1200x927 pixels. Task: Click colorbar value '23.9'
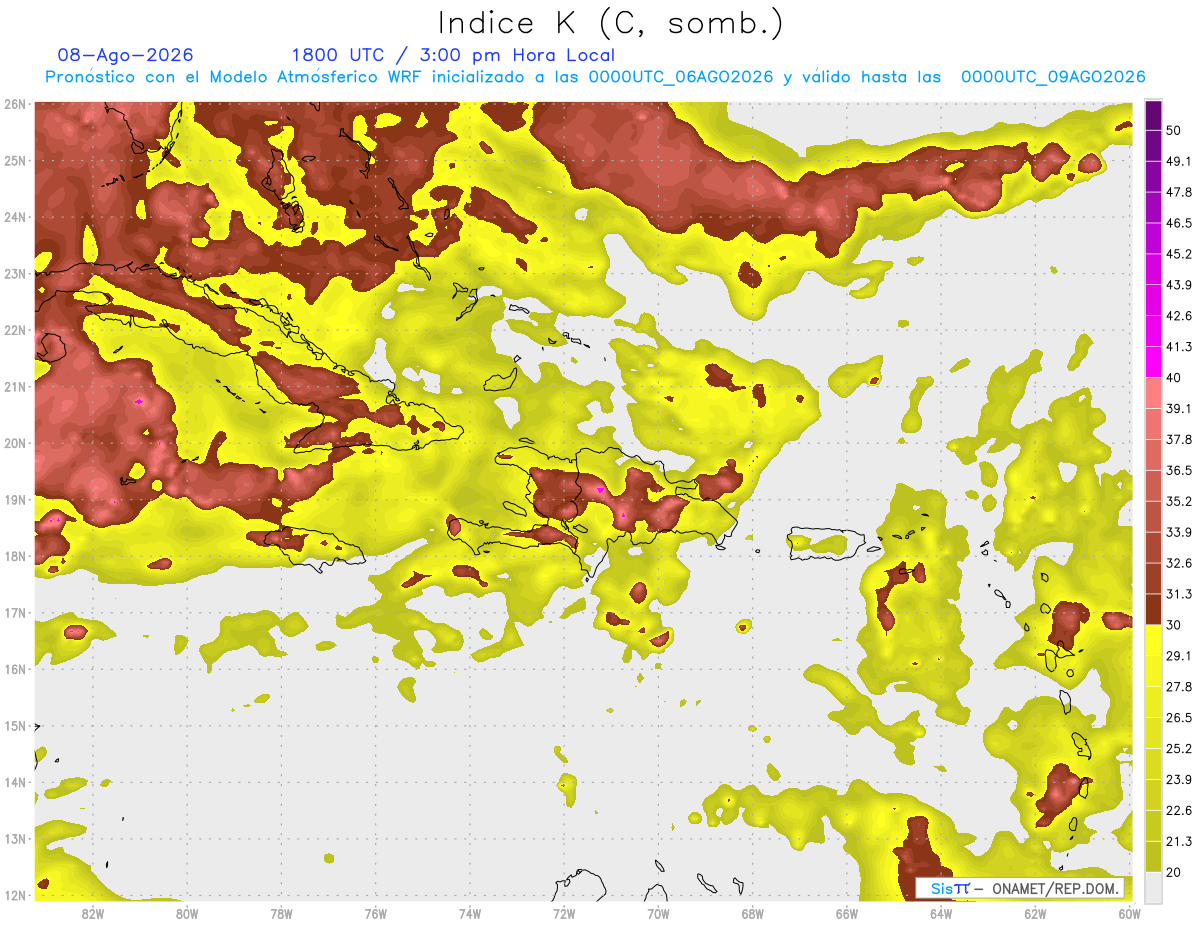pyautogui.click(x=1178, y=779)
